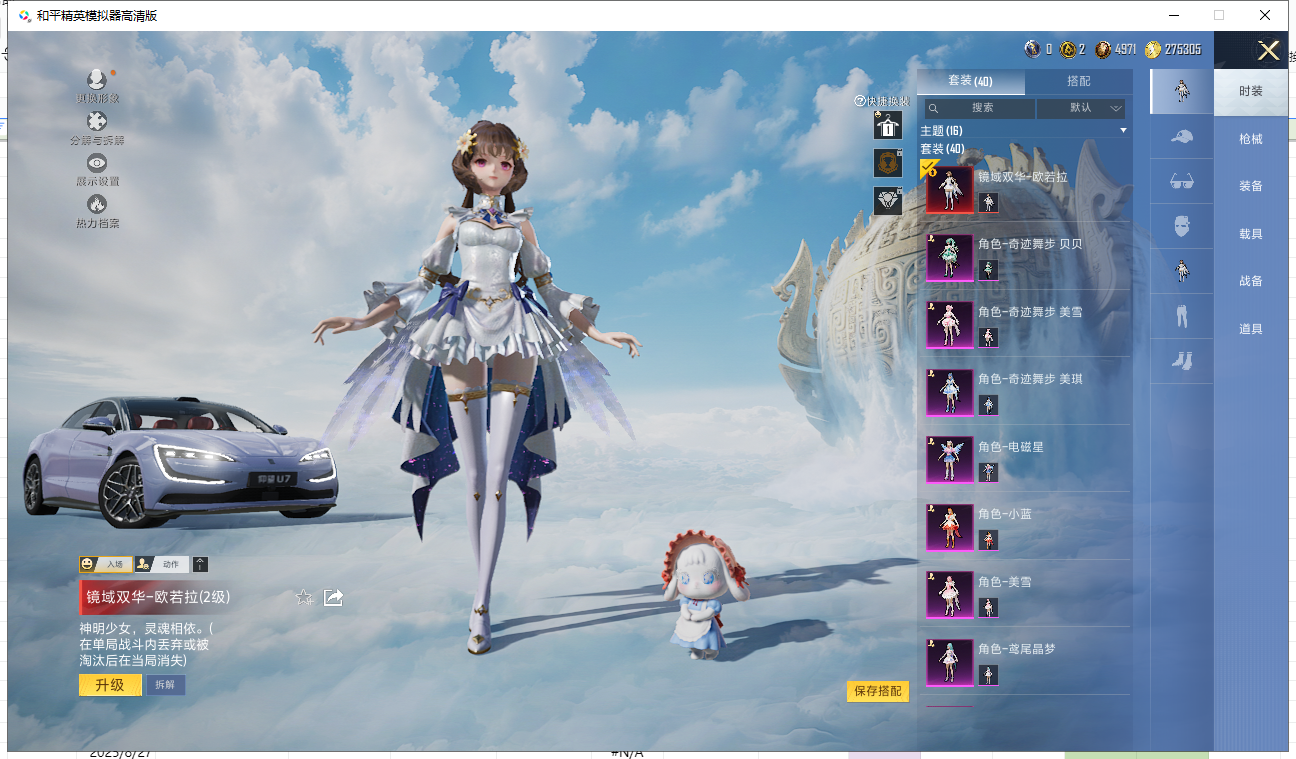
Task: Open 分解与拆解 puzzle piece icon
Action: pos(97,121)
